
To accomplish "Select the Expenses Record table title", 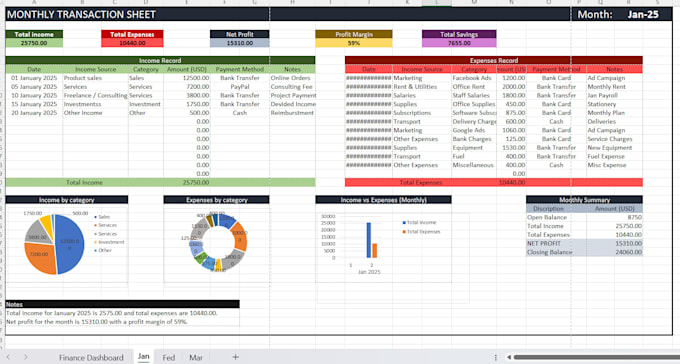I will click(x=494, y=60).
